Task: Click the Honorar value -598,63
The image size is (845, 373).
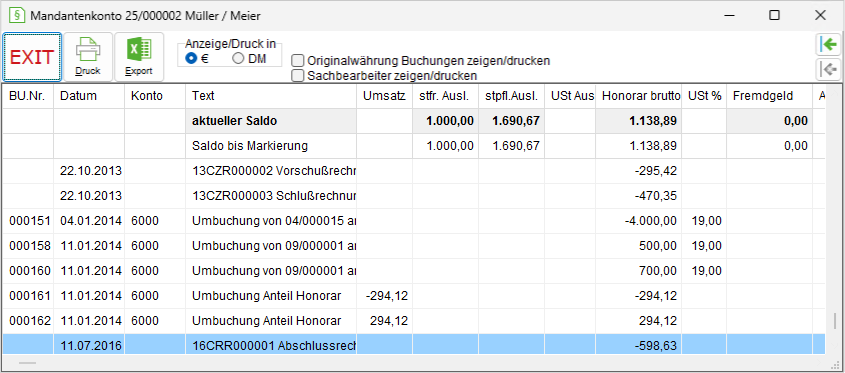Action: tap(656, 346)
